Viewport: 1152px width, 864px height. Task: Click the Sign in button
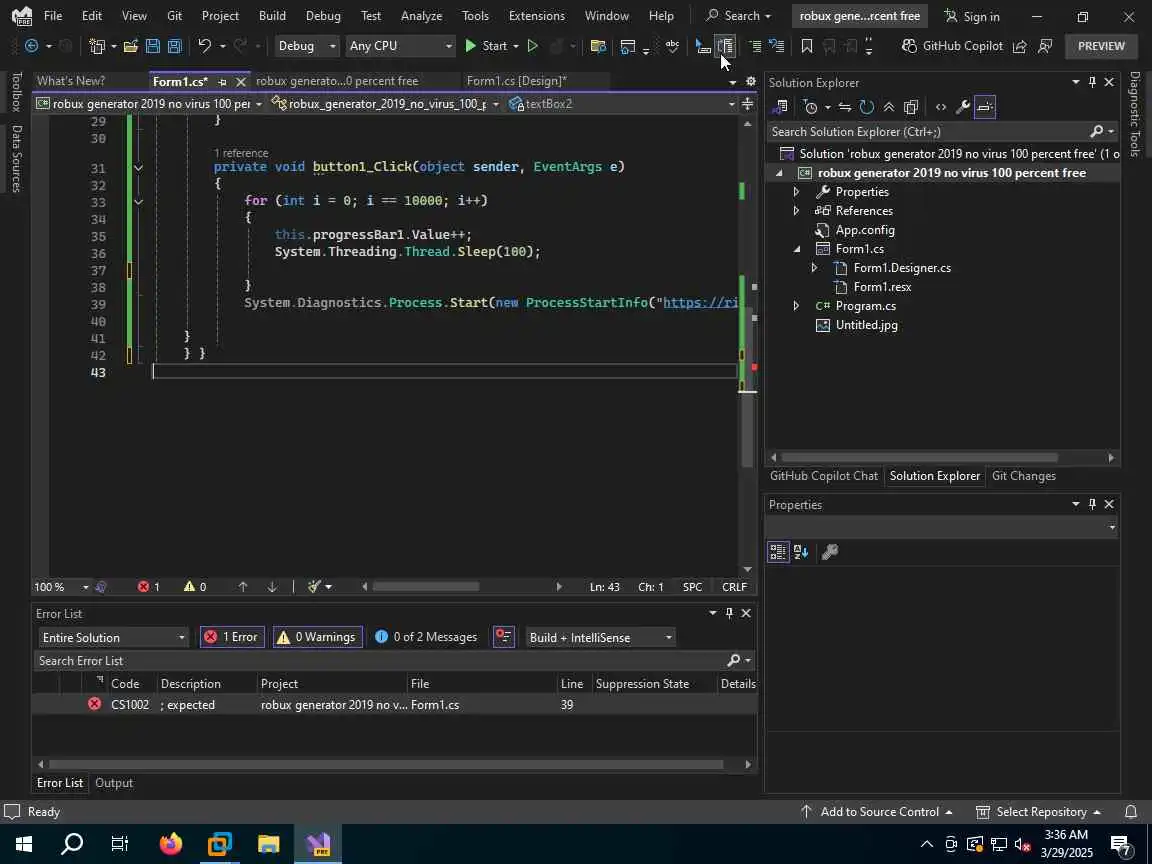(x=971, y=16)
